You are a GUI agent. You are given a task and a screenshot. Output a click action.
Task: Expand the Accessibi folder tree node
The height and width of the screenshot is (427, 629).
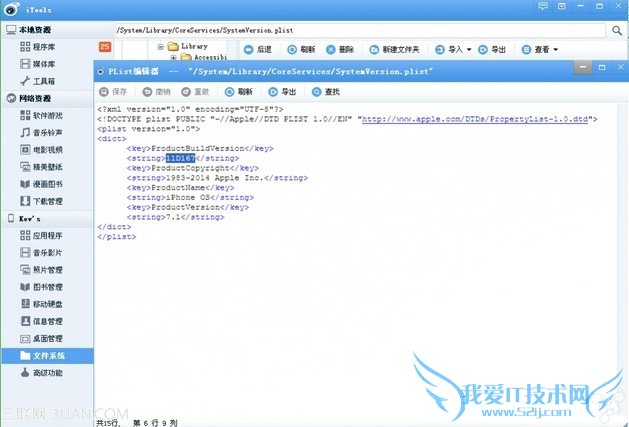coord(173,58)
